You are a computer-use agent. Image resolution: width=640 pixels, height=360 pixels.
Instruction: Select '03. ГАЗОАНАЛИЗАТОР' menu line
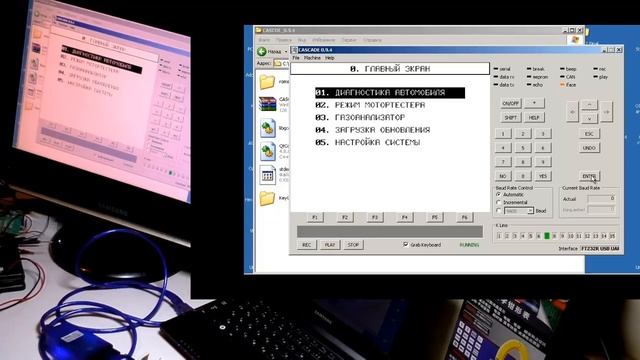point(360,118)
